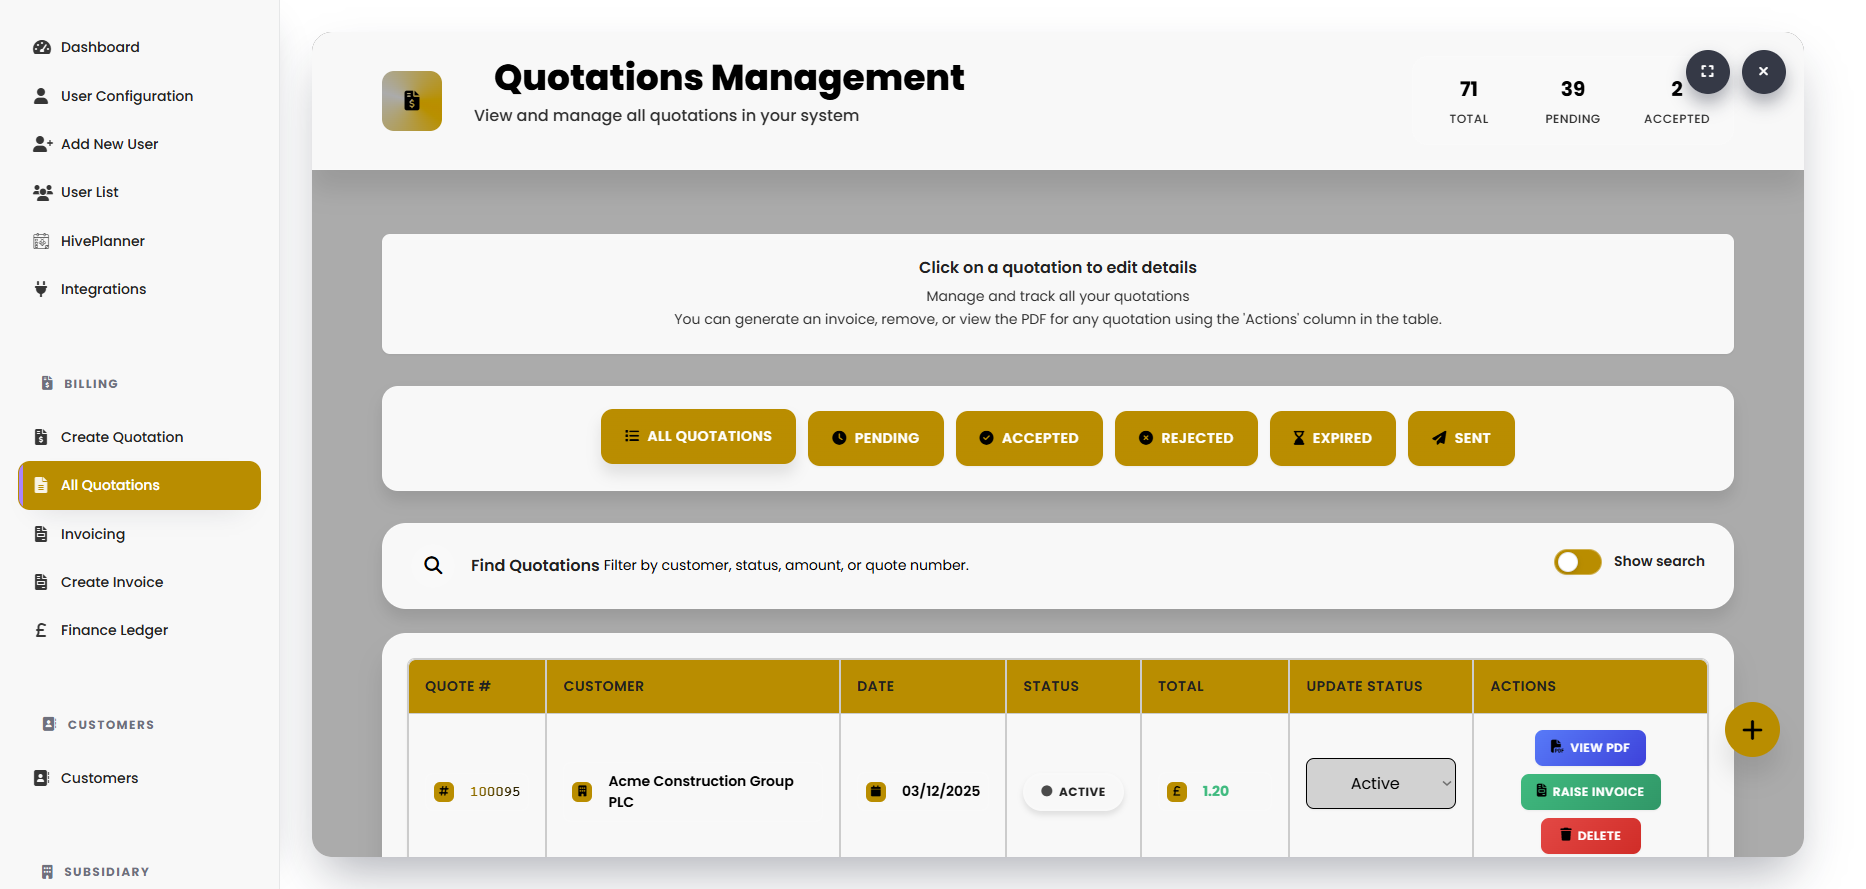Image resolution: width=1866 pixels, height=889 pixels.
Task: Open Integrations page
Action: click(103, 289)
